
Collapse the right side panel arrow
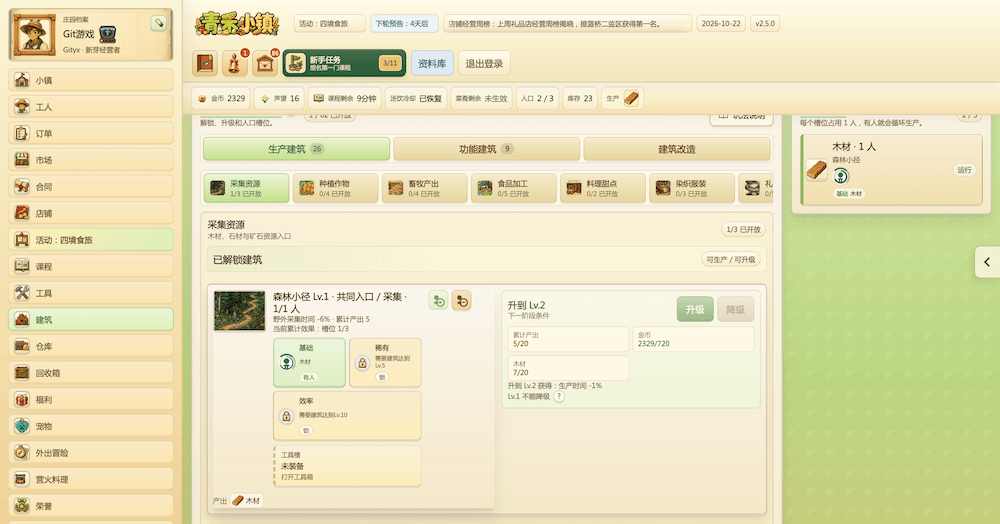click(987, 262)
